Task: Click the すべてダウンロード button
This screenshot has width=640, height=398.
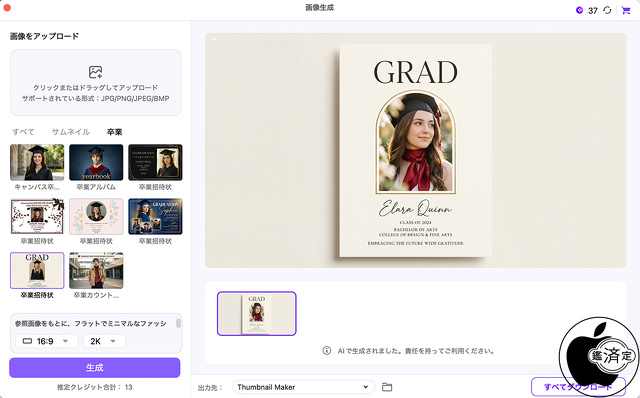Action: (578, 387)
